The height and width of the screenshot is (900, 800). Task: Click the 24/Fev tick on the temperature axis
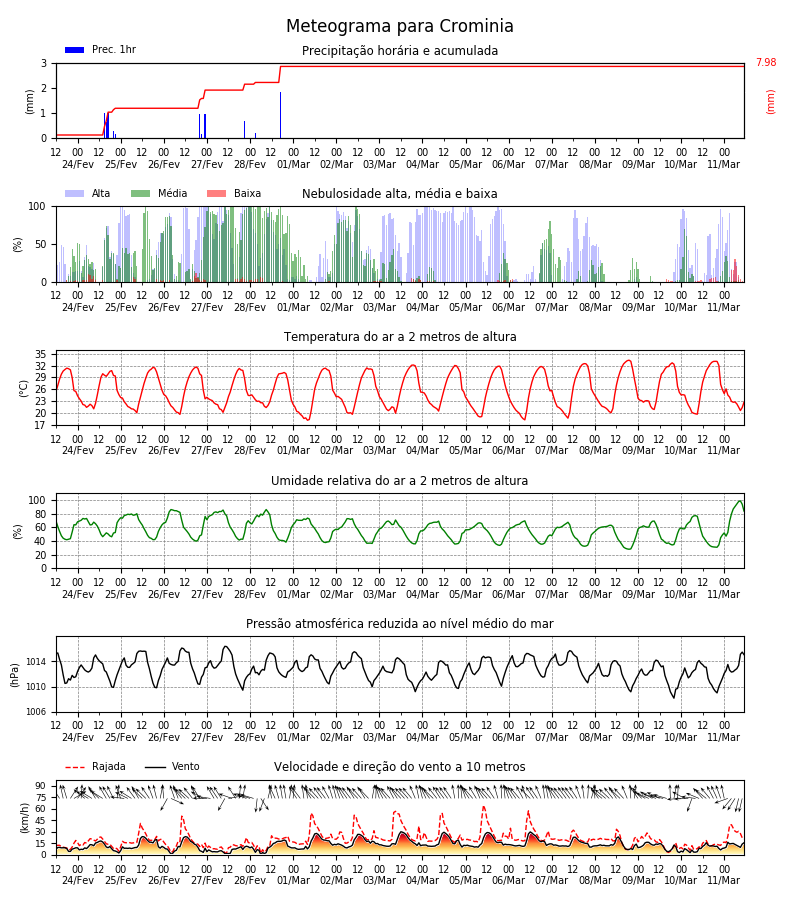tap(77, 451)
